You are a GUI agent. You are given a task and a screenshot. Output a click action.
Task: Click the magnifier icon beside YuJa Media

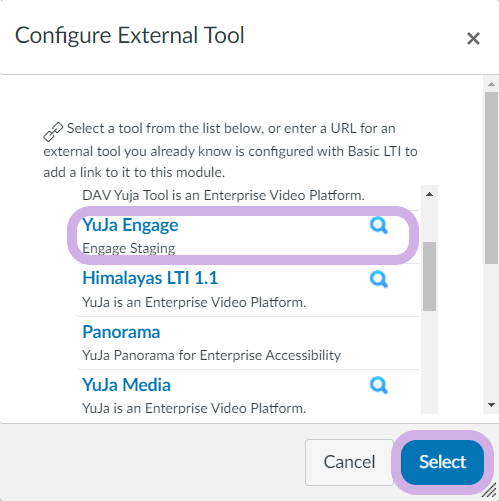[x=379, y=385]
